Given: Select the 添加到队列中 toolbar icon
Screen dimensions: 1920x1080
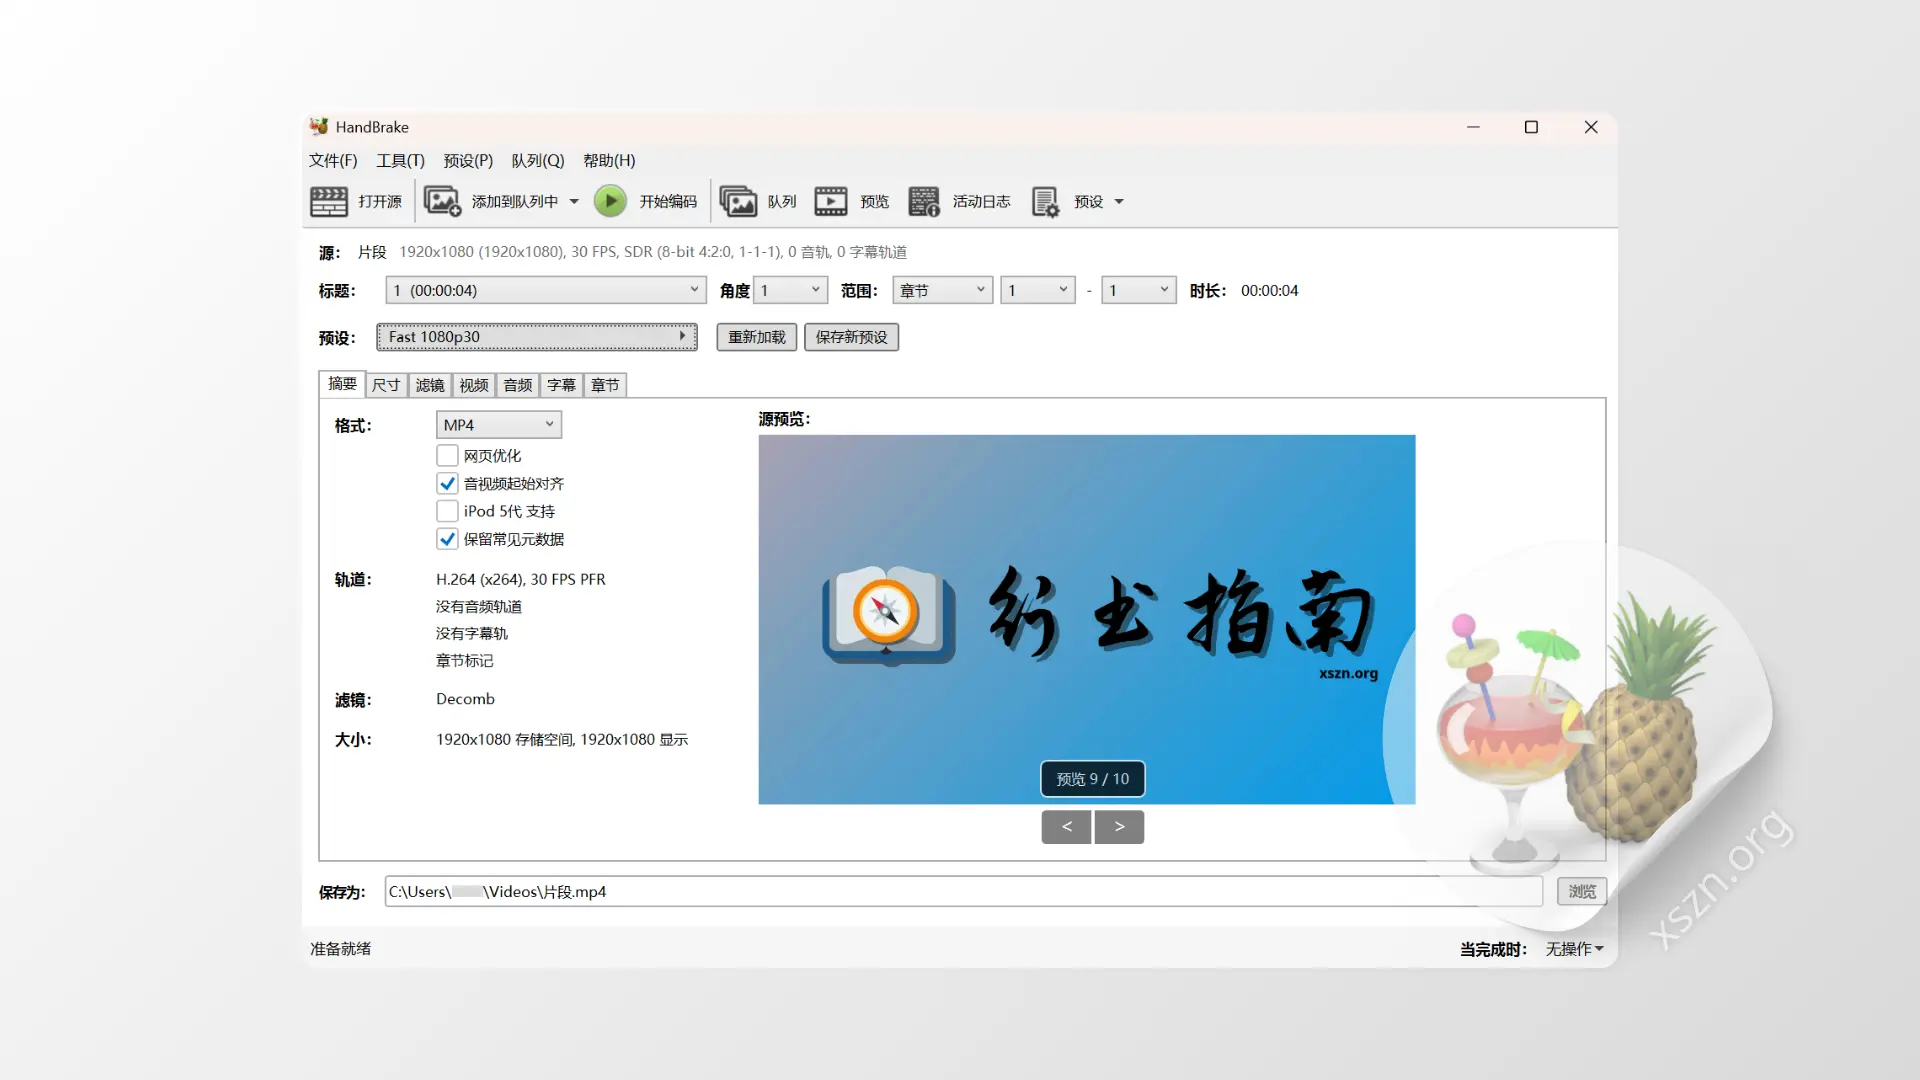Looking at the screenshot, I should 443,200.
